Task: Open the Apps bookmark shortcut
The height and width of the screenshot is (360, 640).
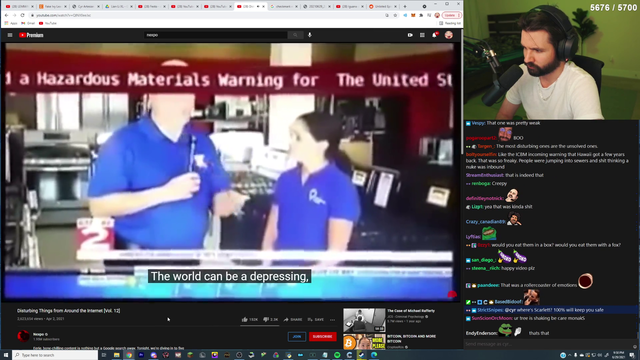Action: [11, 23]
